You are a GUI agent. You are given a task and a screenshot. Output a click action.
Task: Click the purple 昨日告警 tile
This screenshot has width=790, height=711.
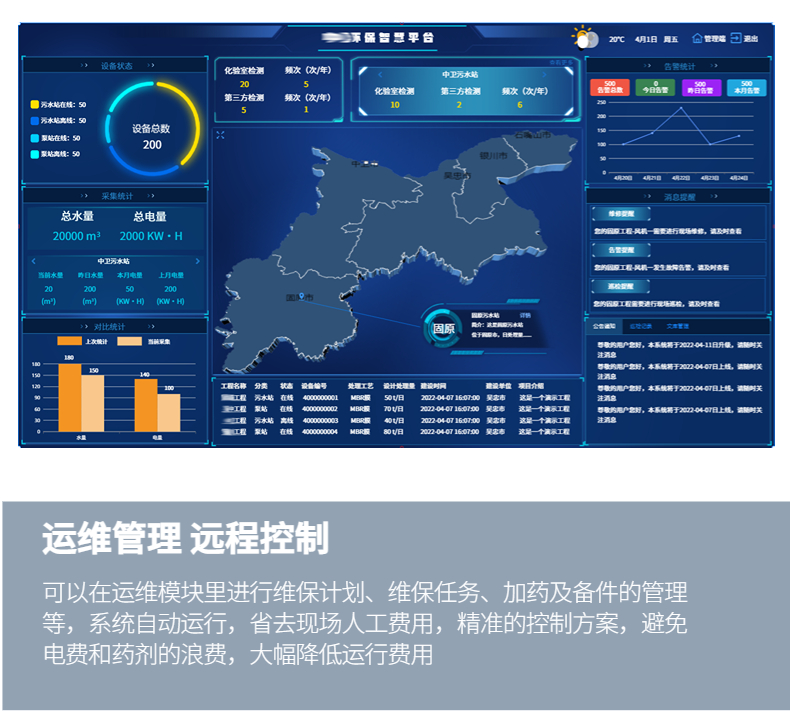tap(701, 88)
